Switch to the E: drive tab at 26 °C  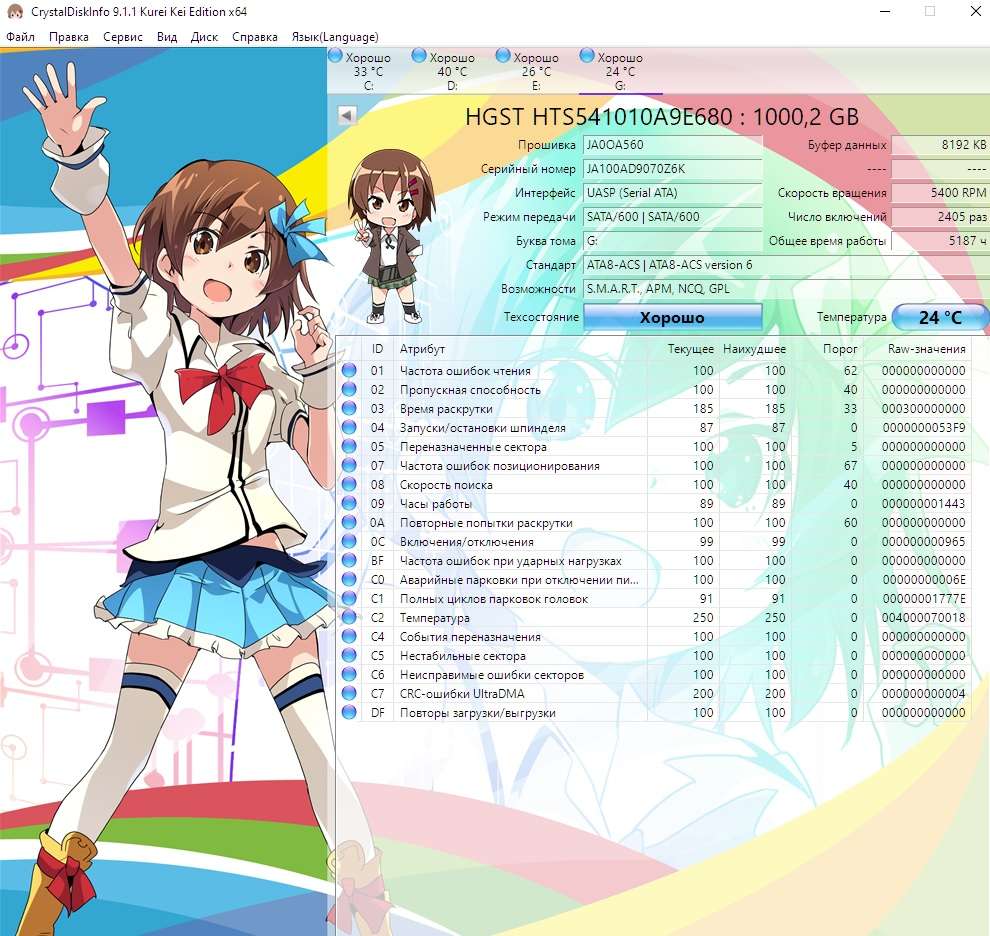click(x=537, y=71)
